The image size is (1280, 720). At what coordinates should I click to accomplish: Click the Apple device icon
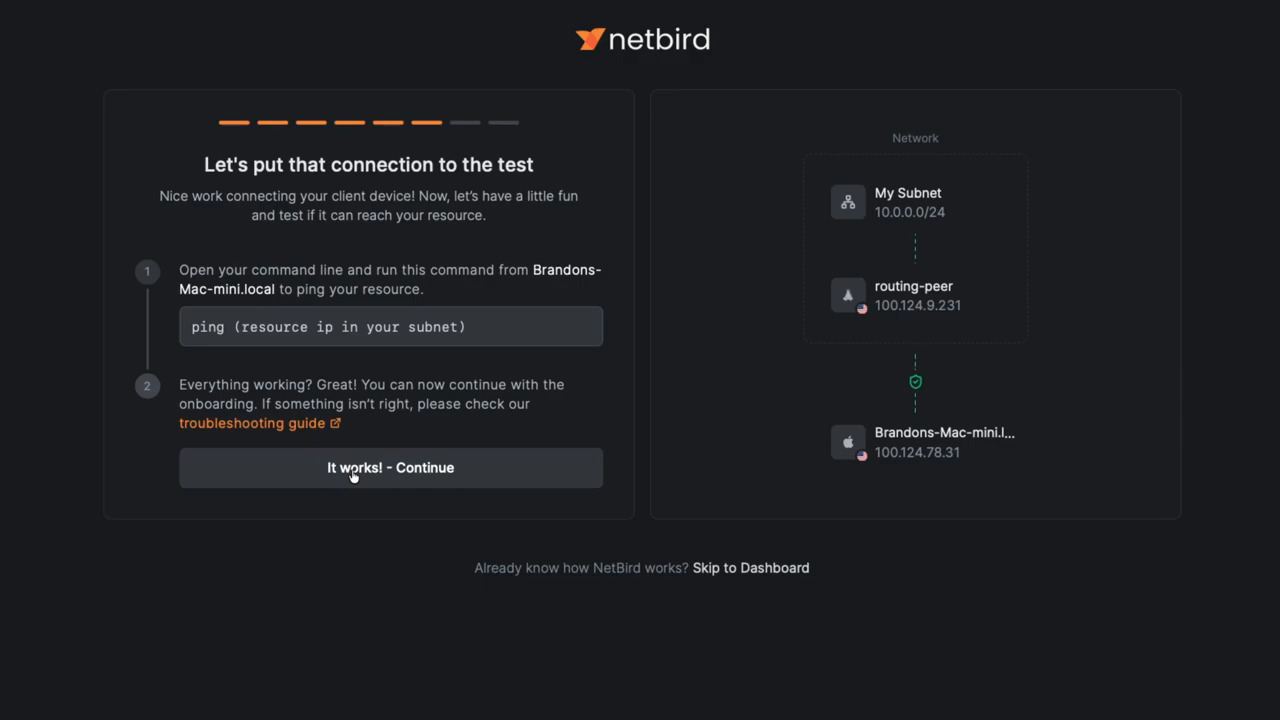(848, 442)
